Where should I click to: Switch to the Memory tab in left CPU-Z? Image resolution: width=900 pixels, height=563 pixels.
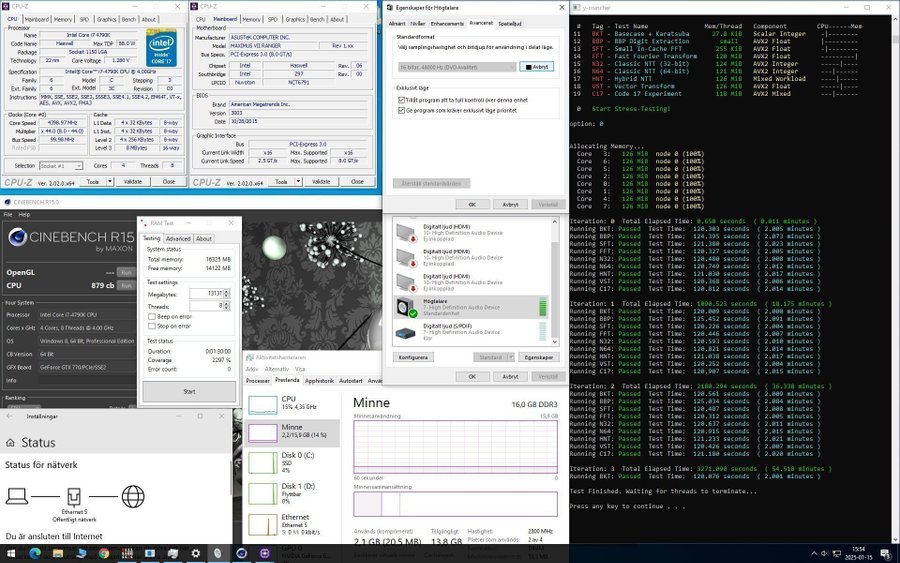point(62,19)
